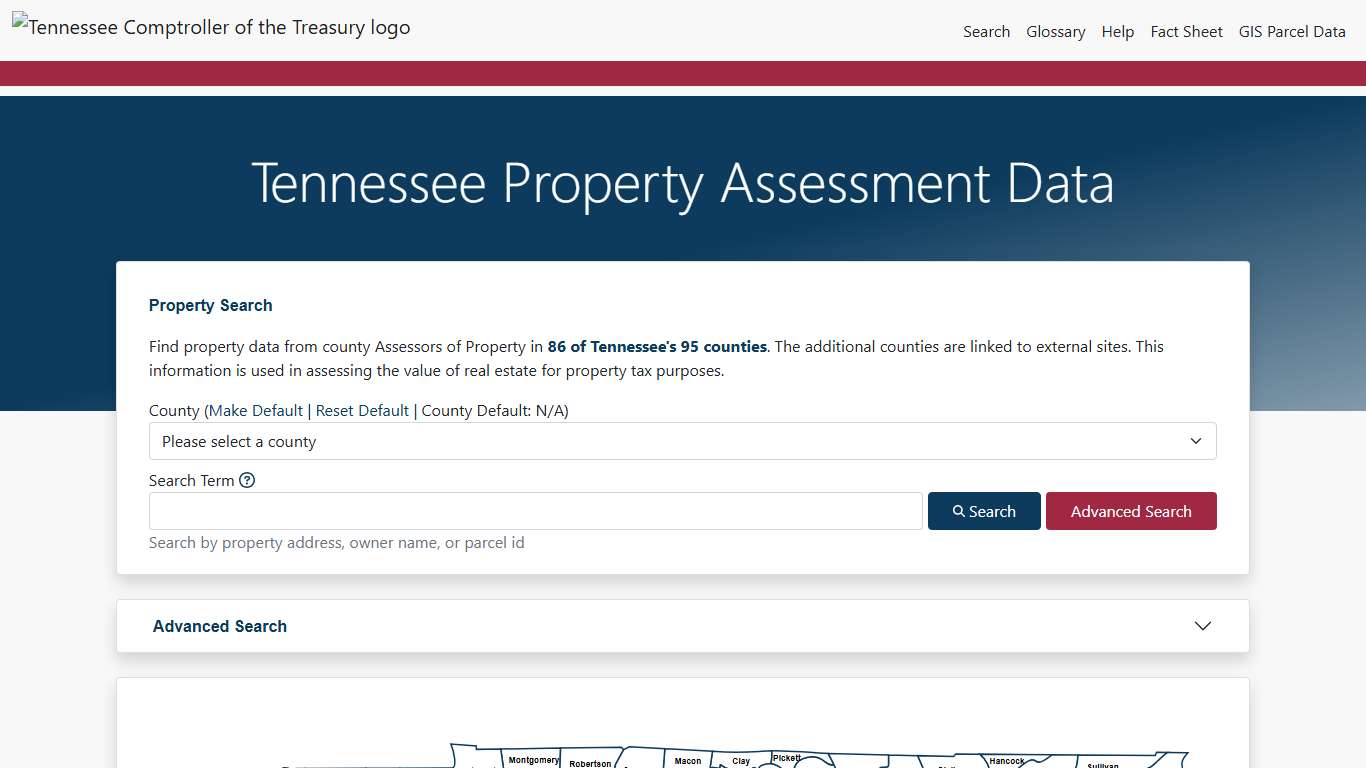Click inside the Search Term input field

(535, 510)
